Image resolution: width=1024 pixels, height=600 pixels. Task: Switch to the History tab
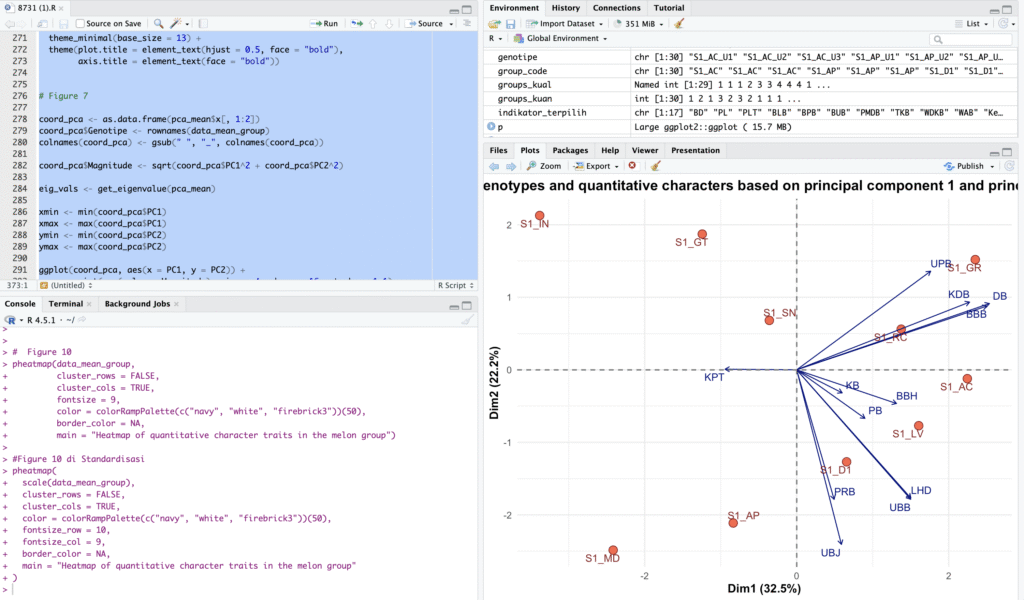pos(565,7)
